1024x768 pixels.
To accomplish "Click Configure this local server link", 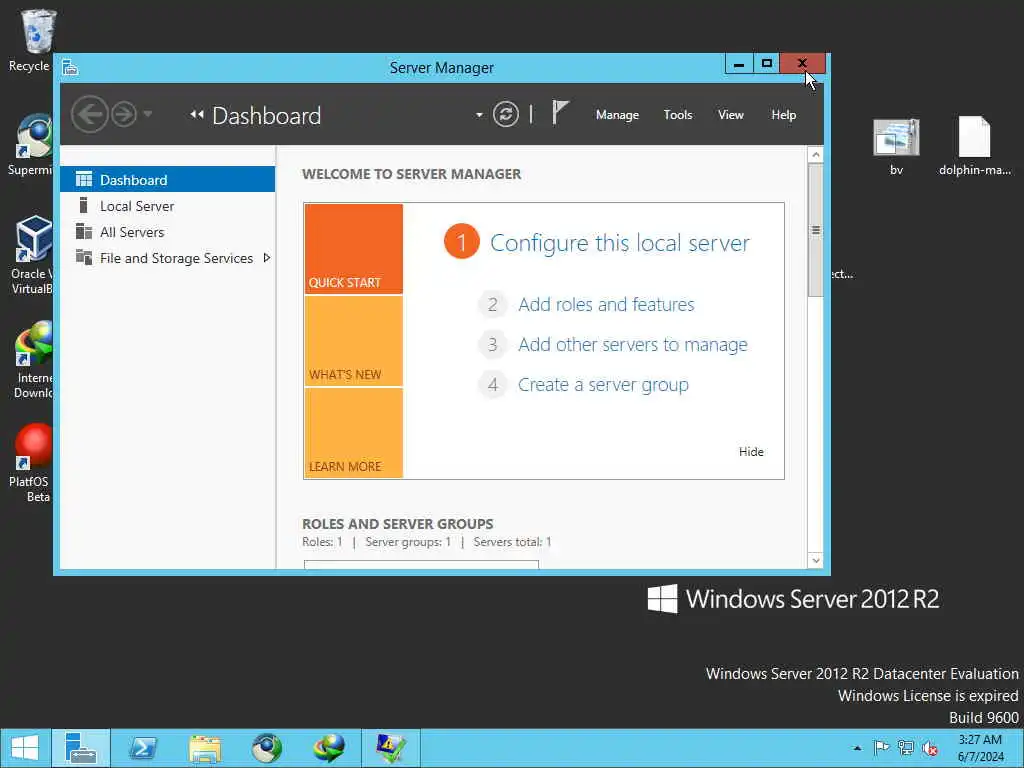I will click(x=620, y=243).
